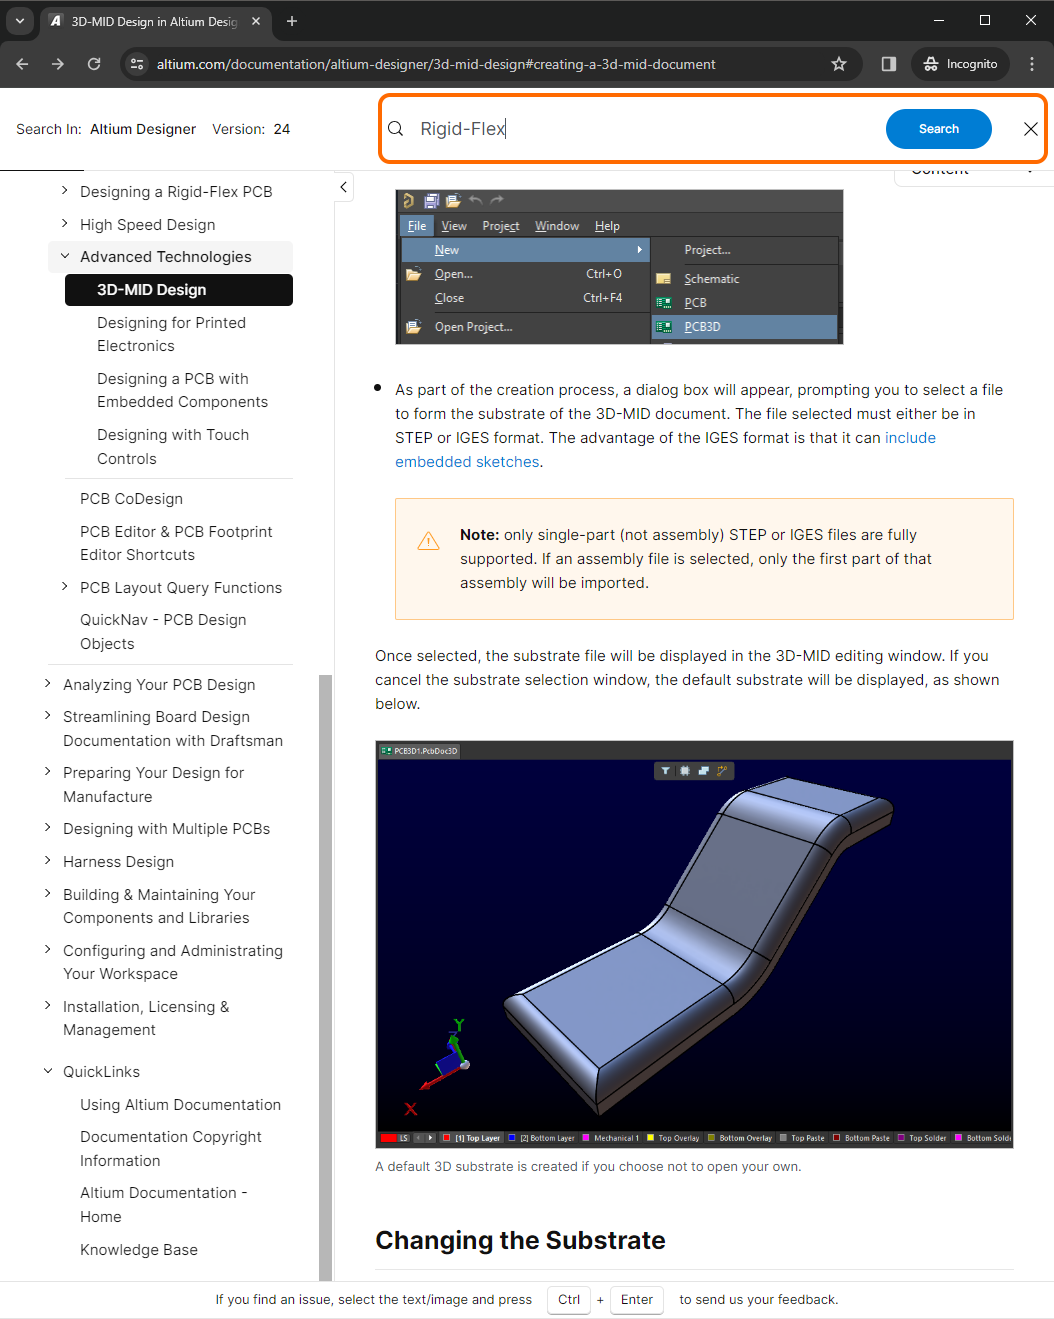
Task: Collapse the left navigation sidebar
Action: (343, 187)
